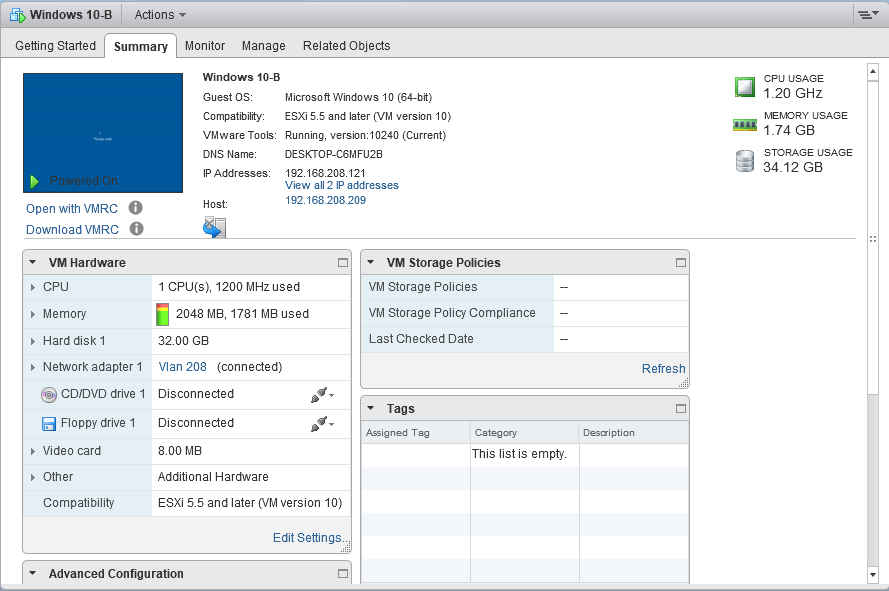The height and width of the screenshot is (591, 889).
Task: Maximize the VM Storage Policies panel
Action: coord(681,263)
